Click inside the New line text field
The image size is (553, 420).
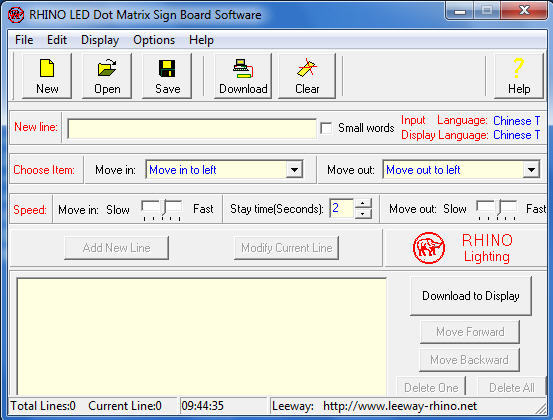[192, 128]
